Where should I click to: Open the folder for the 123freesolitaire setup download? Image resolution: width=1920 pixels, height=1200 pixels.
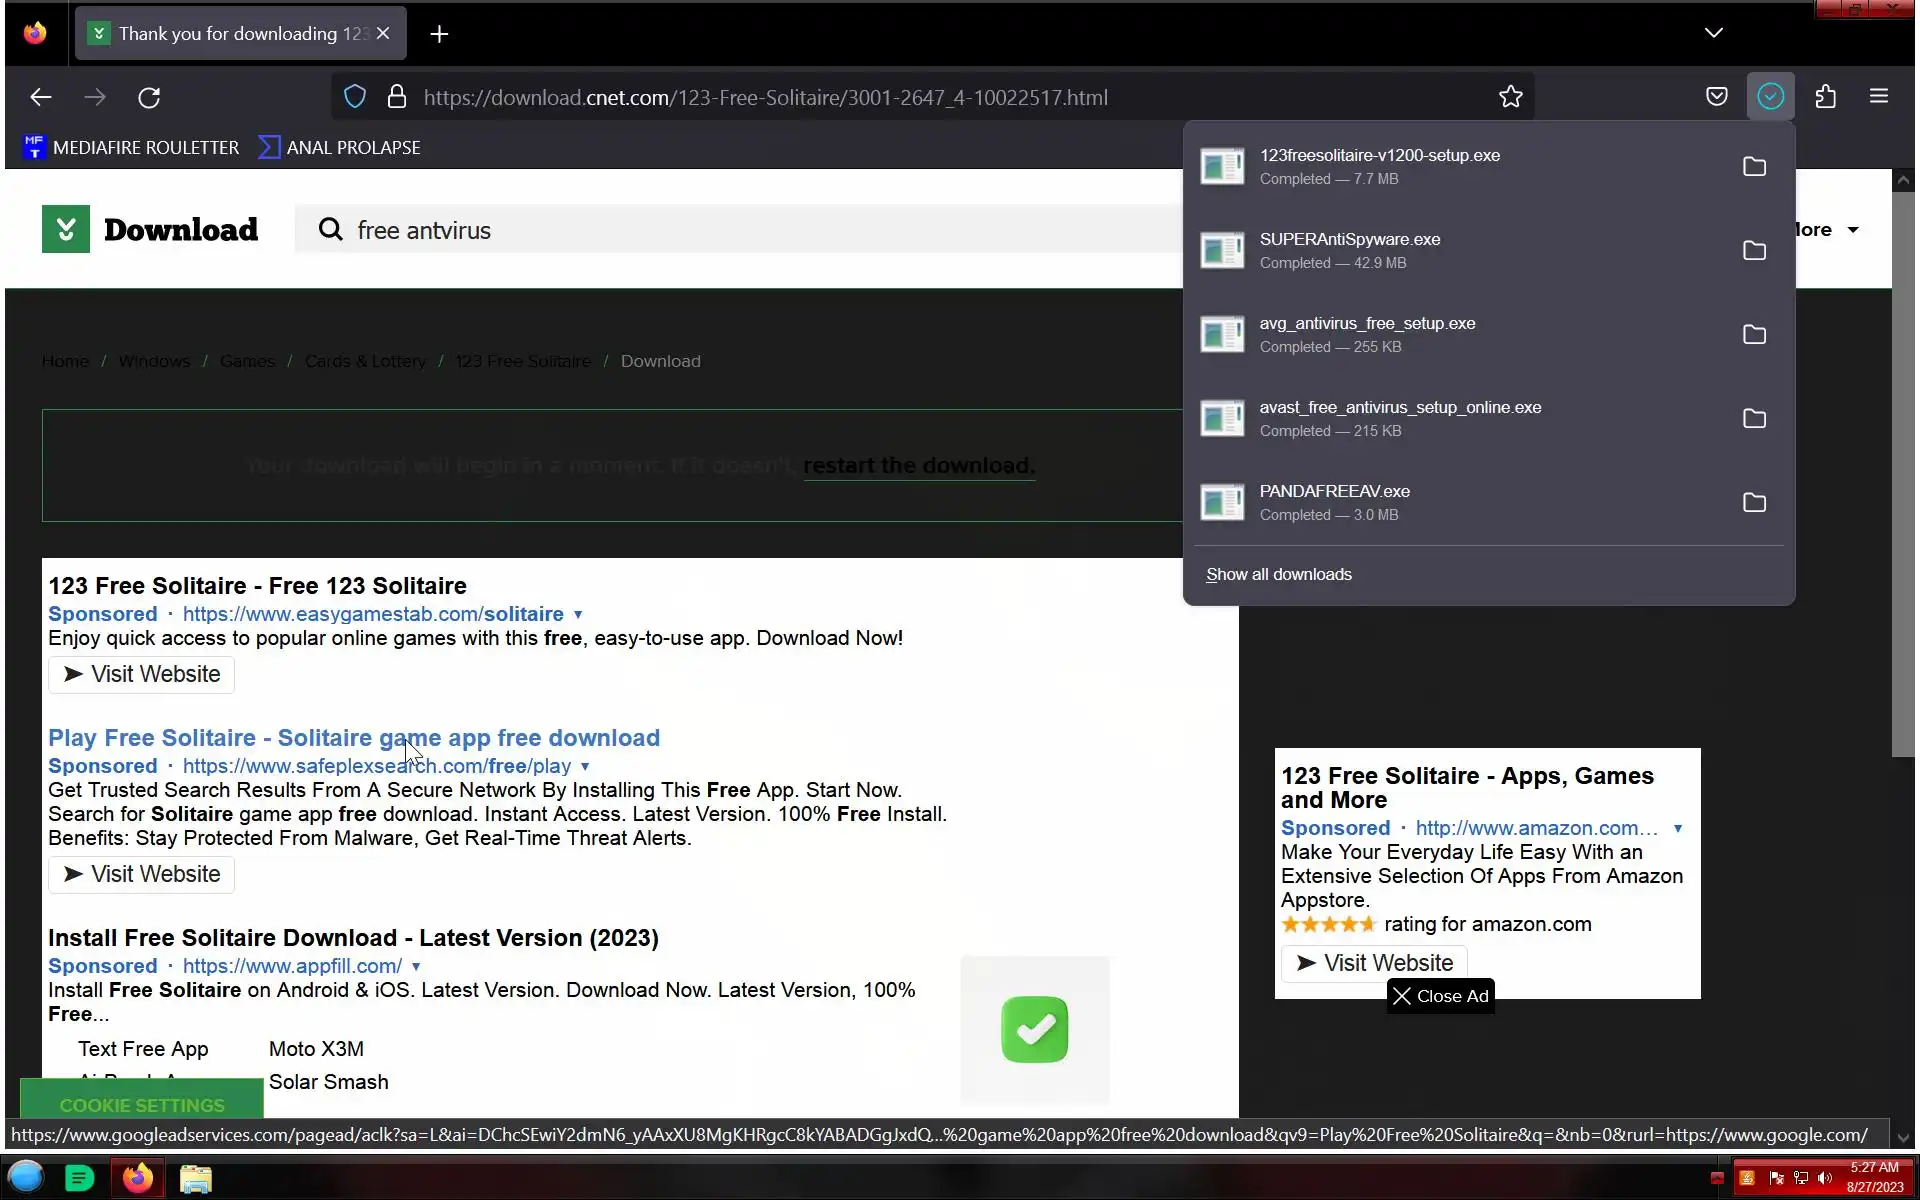tap(1754, 167)
